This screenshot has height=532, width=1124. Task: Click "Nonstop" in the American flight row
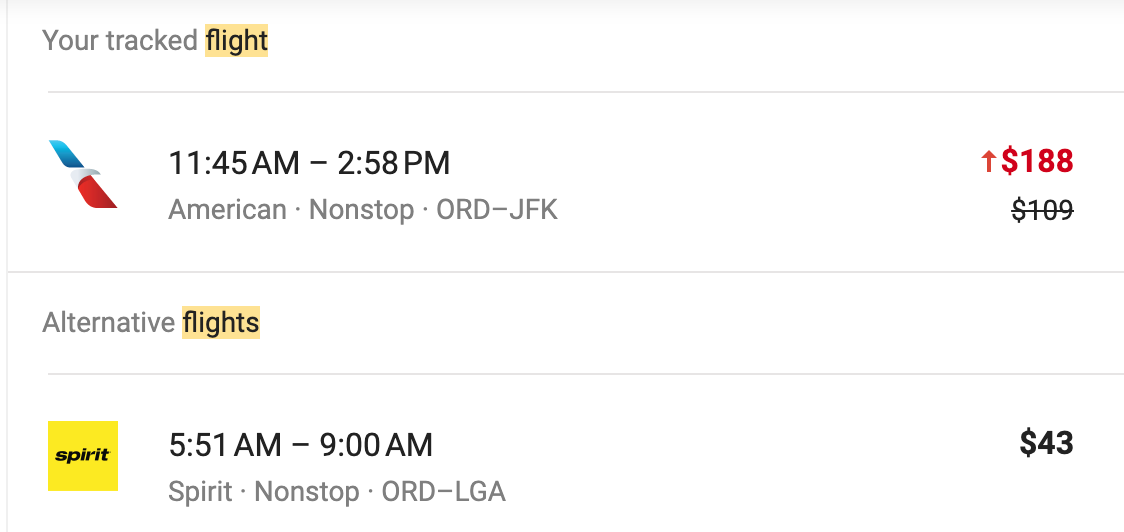click(361, 210)
